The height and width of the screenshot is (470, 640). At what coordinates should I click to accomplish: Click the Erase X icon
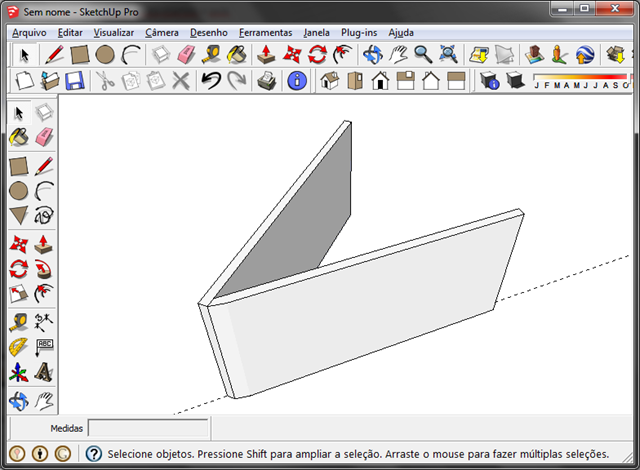click(180, 80)
